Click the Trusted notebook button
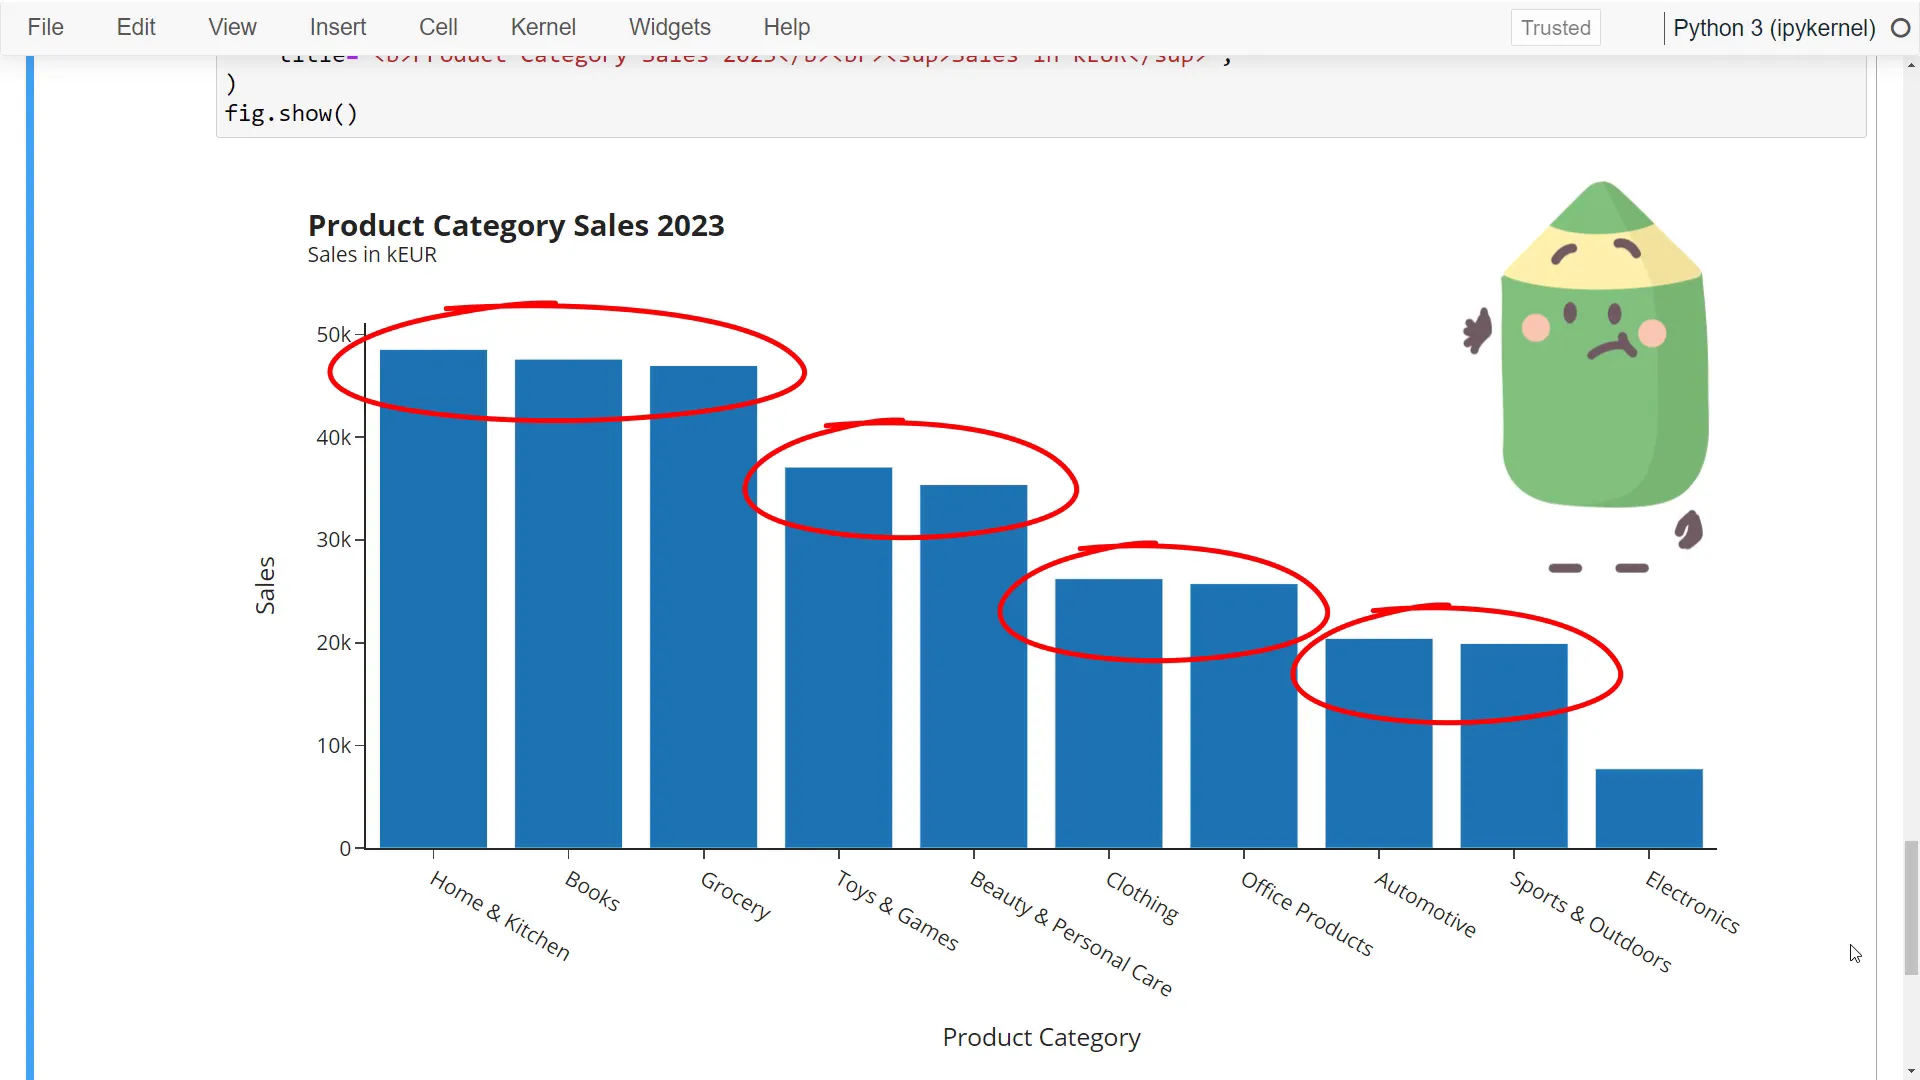Image resolution: width=1920 pixels, height=1080 pixels. [1556, 27]
